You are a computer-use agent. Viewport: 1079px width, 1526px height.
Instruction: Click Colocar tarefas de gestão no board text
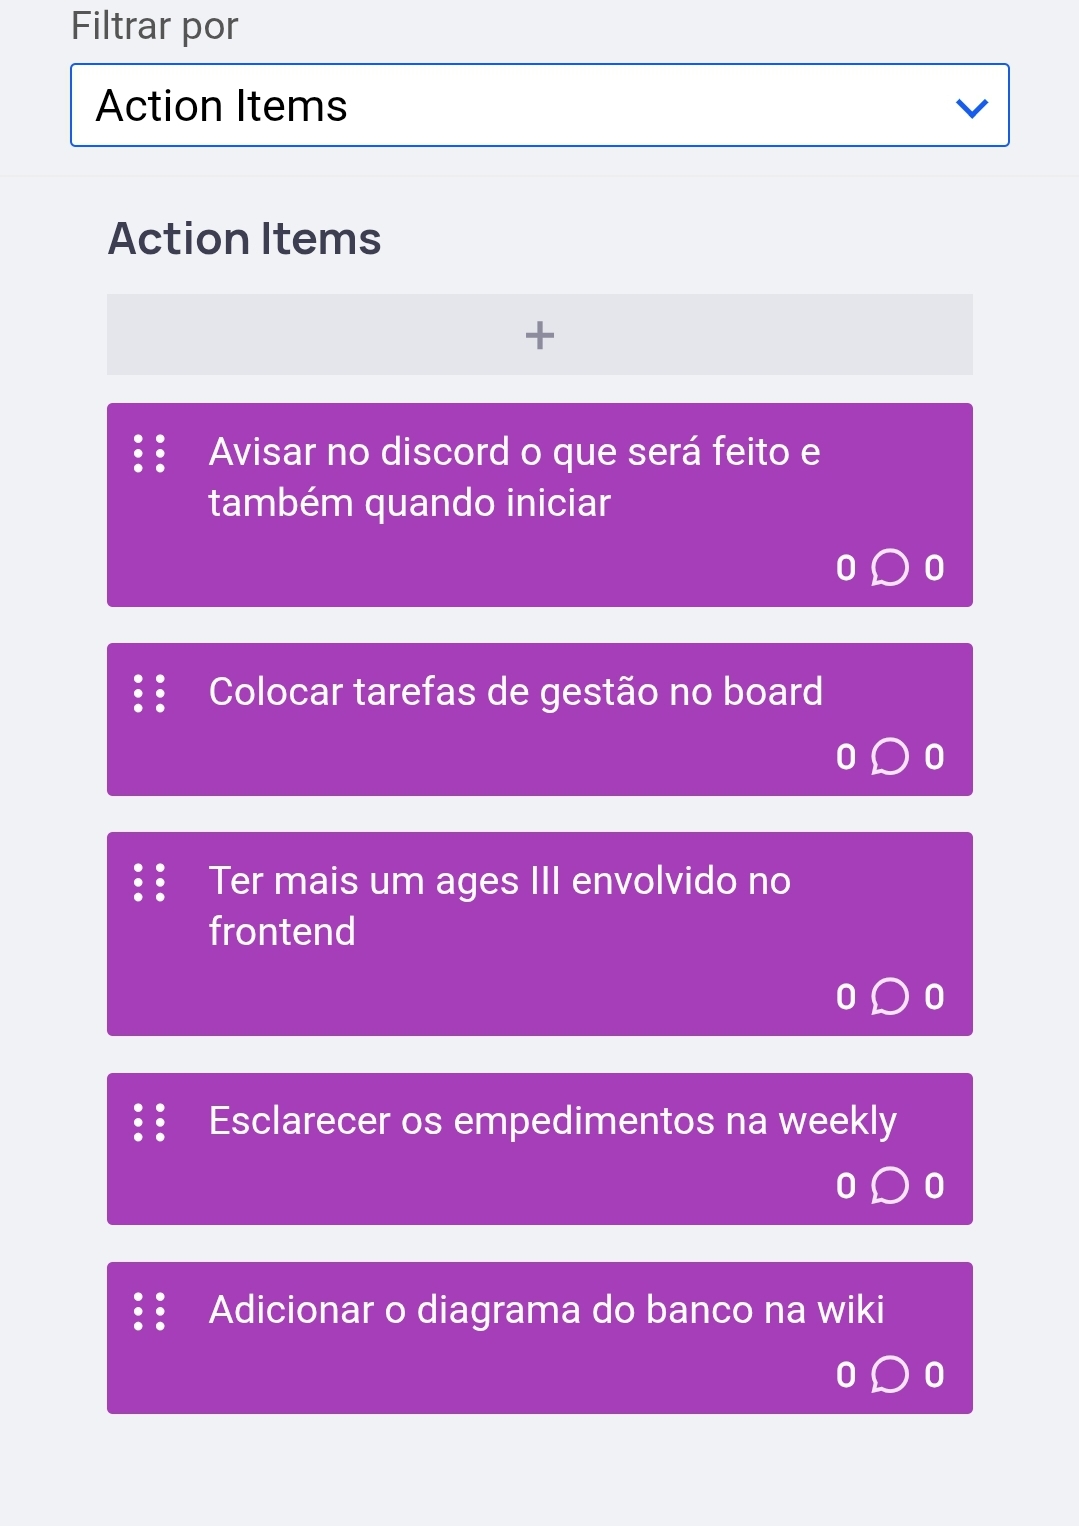(515, 692)
